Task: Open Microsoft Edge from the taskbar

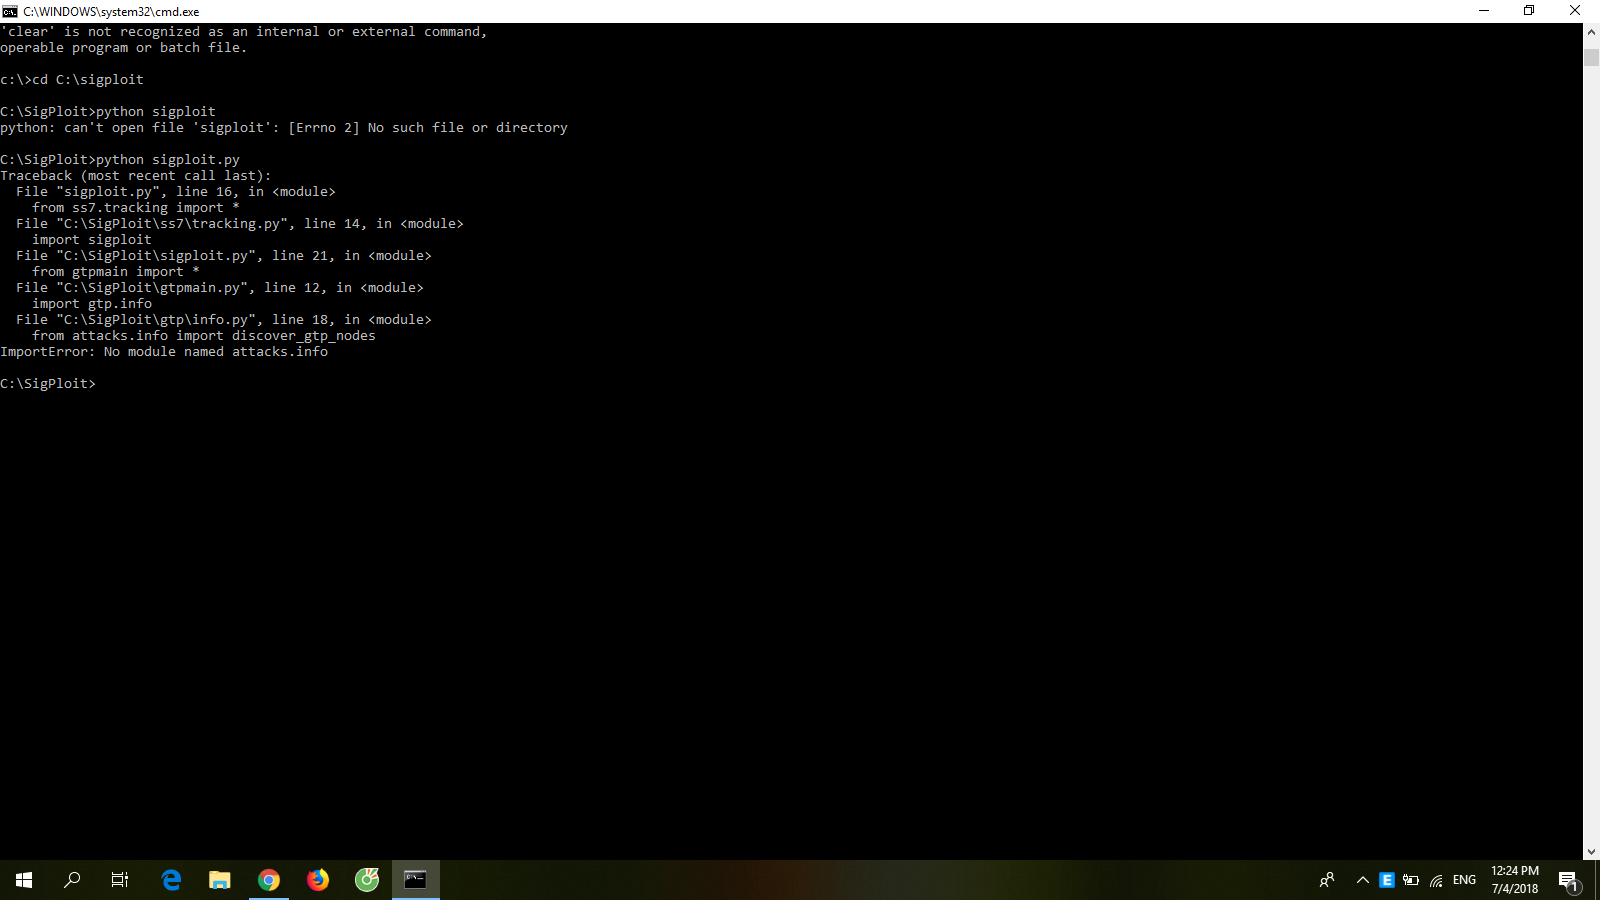Action: coord(171,880)
